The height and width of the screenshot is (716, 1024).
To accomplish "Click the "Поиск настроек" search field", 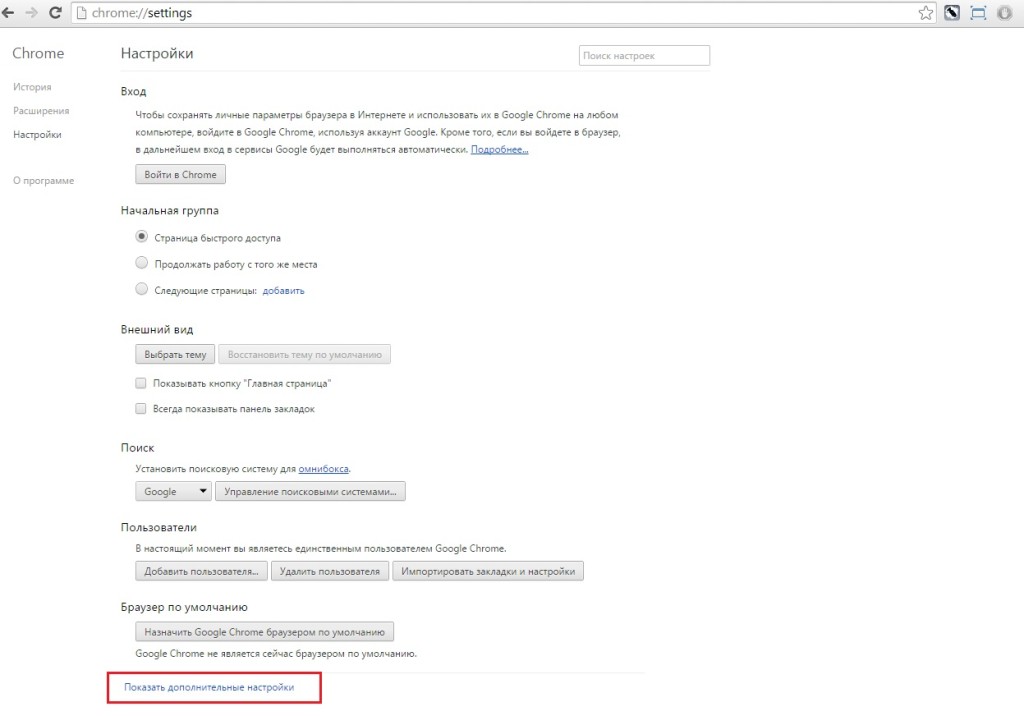I will [644, 56].
